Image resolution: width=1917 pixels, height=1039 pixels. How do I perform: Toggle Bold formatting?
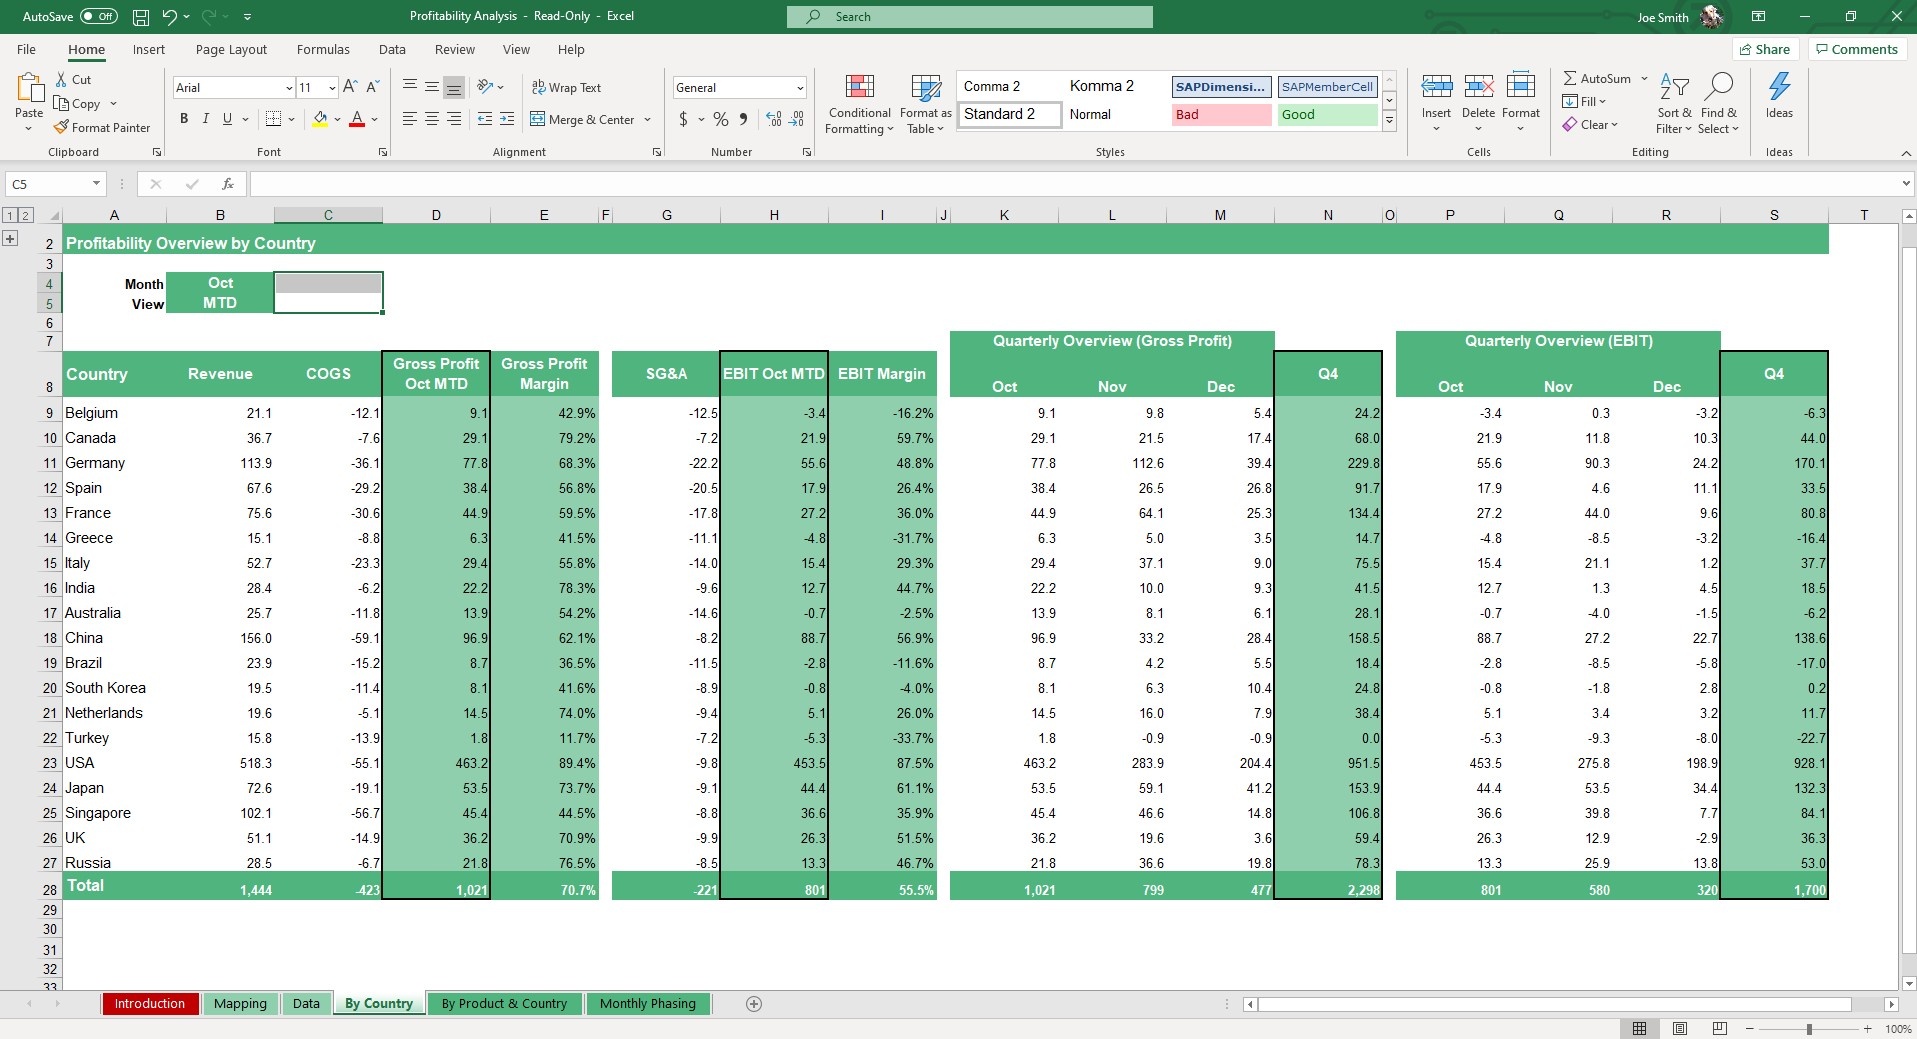184,119
